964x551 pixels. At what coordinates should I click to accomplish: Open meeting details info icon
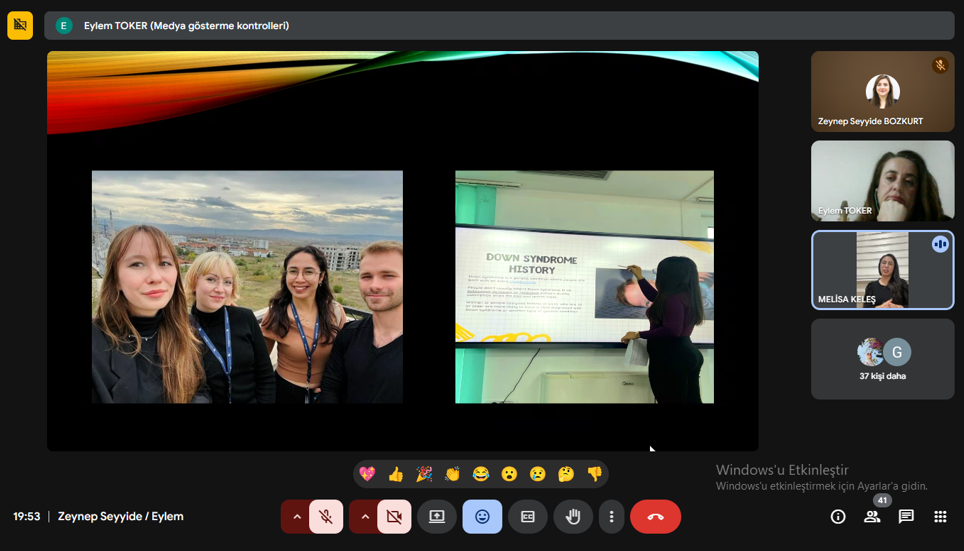[x=838, y=516]
